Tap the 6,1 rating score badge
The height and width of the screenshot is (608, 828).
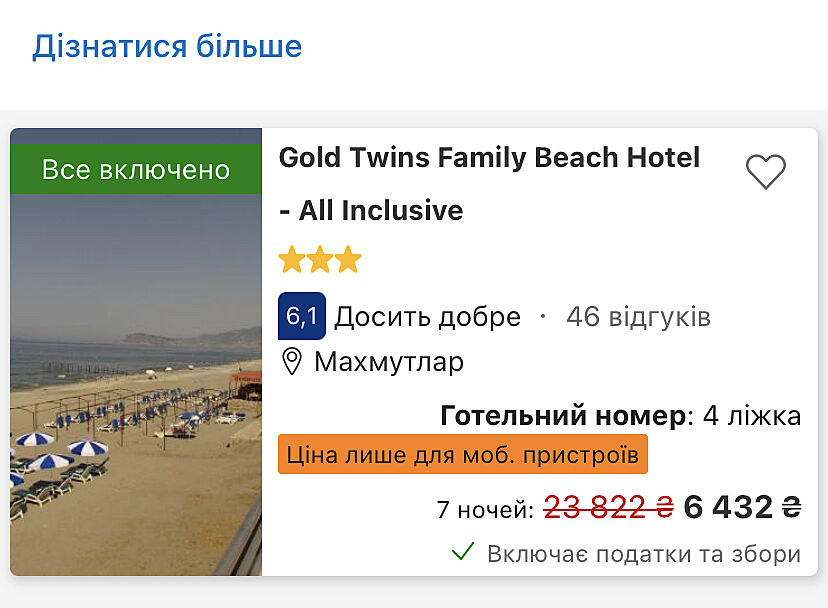(301, 317)
